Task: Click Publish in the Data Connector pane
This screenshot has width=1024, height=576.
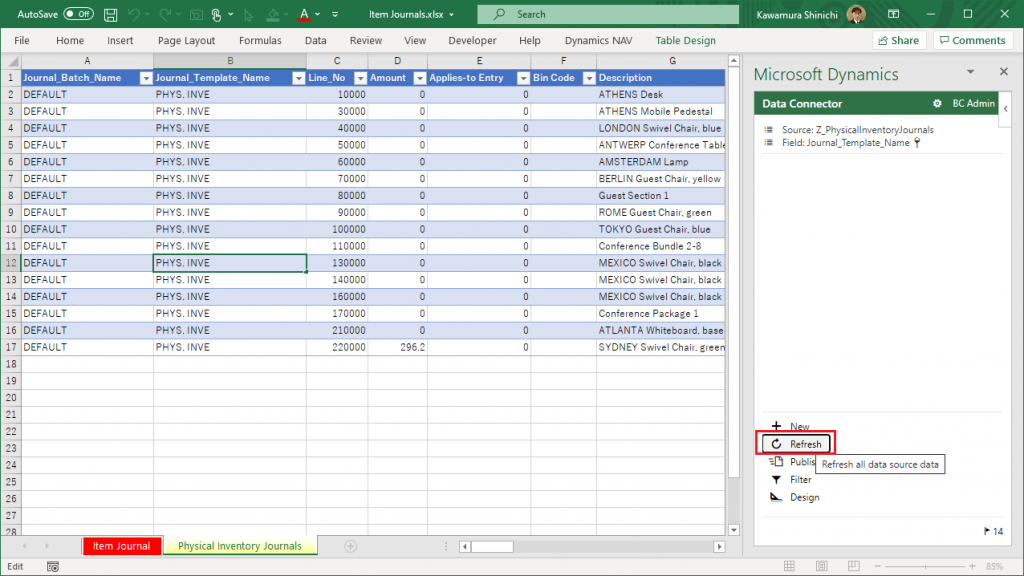Action: [x=792, y=462]
